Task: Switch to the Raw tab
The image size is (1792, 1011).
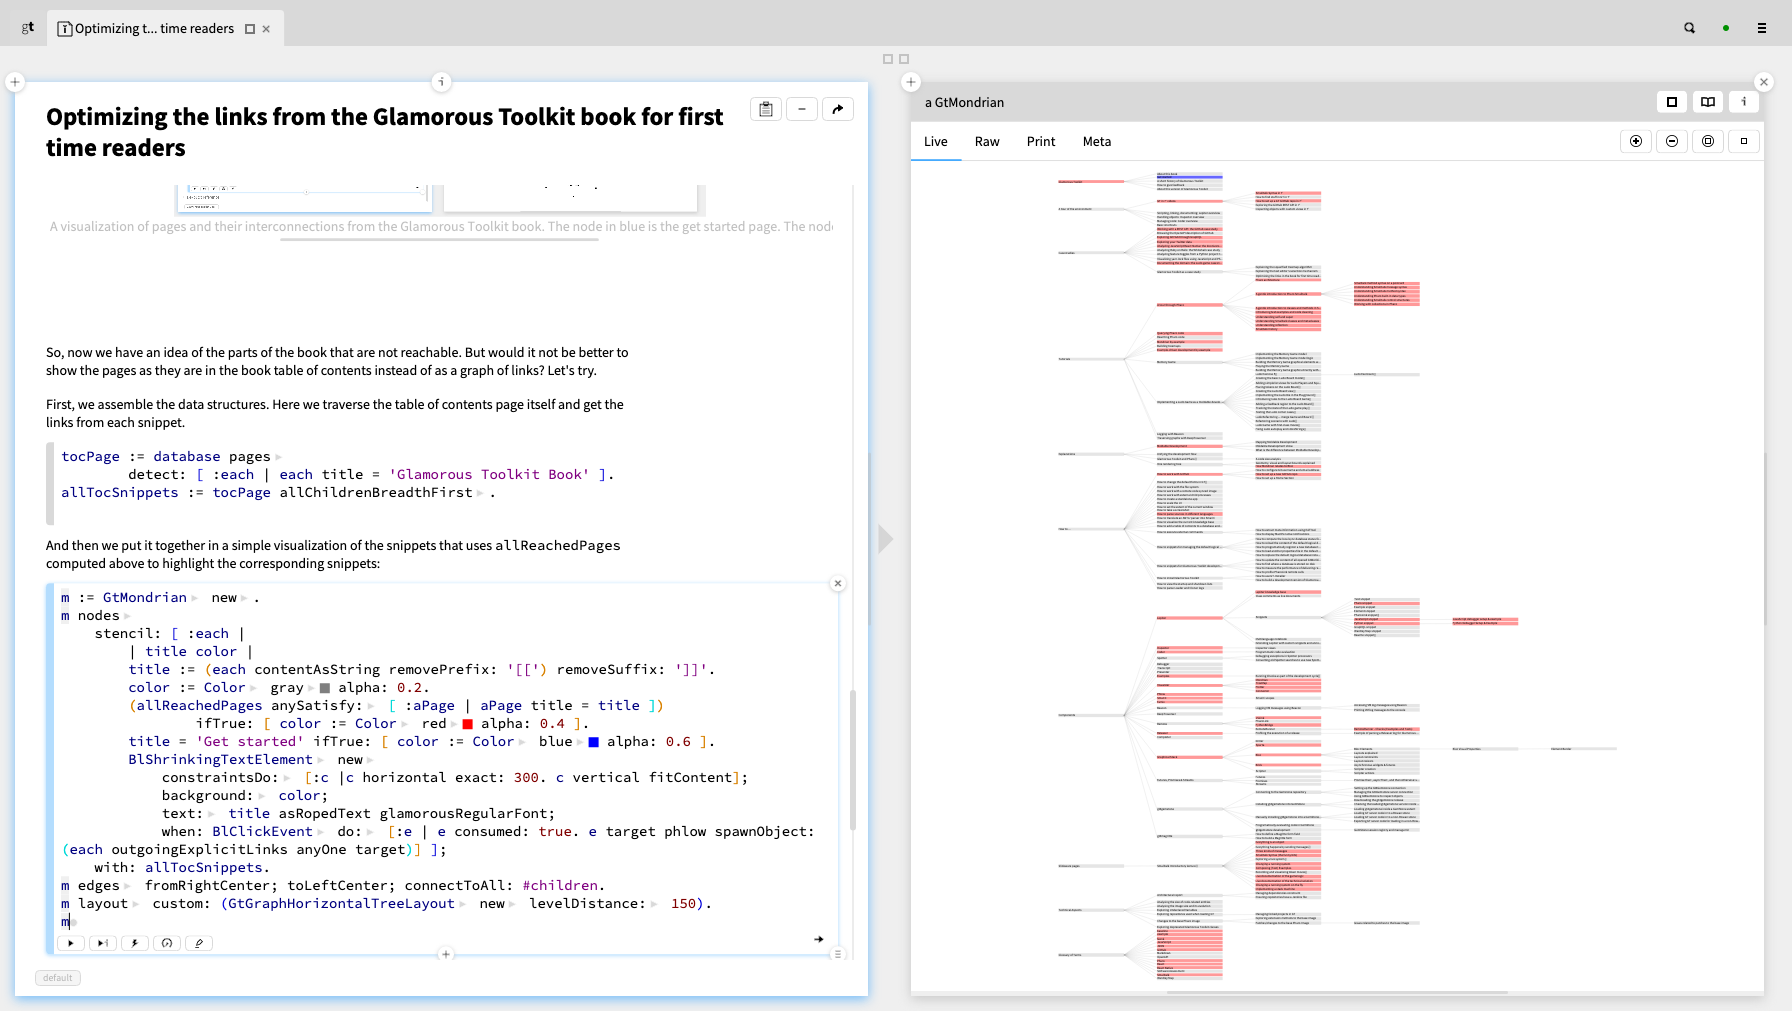Action: tap(987, 142)
